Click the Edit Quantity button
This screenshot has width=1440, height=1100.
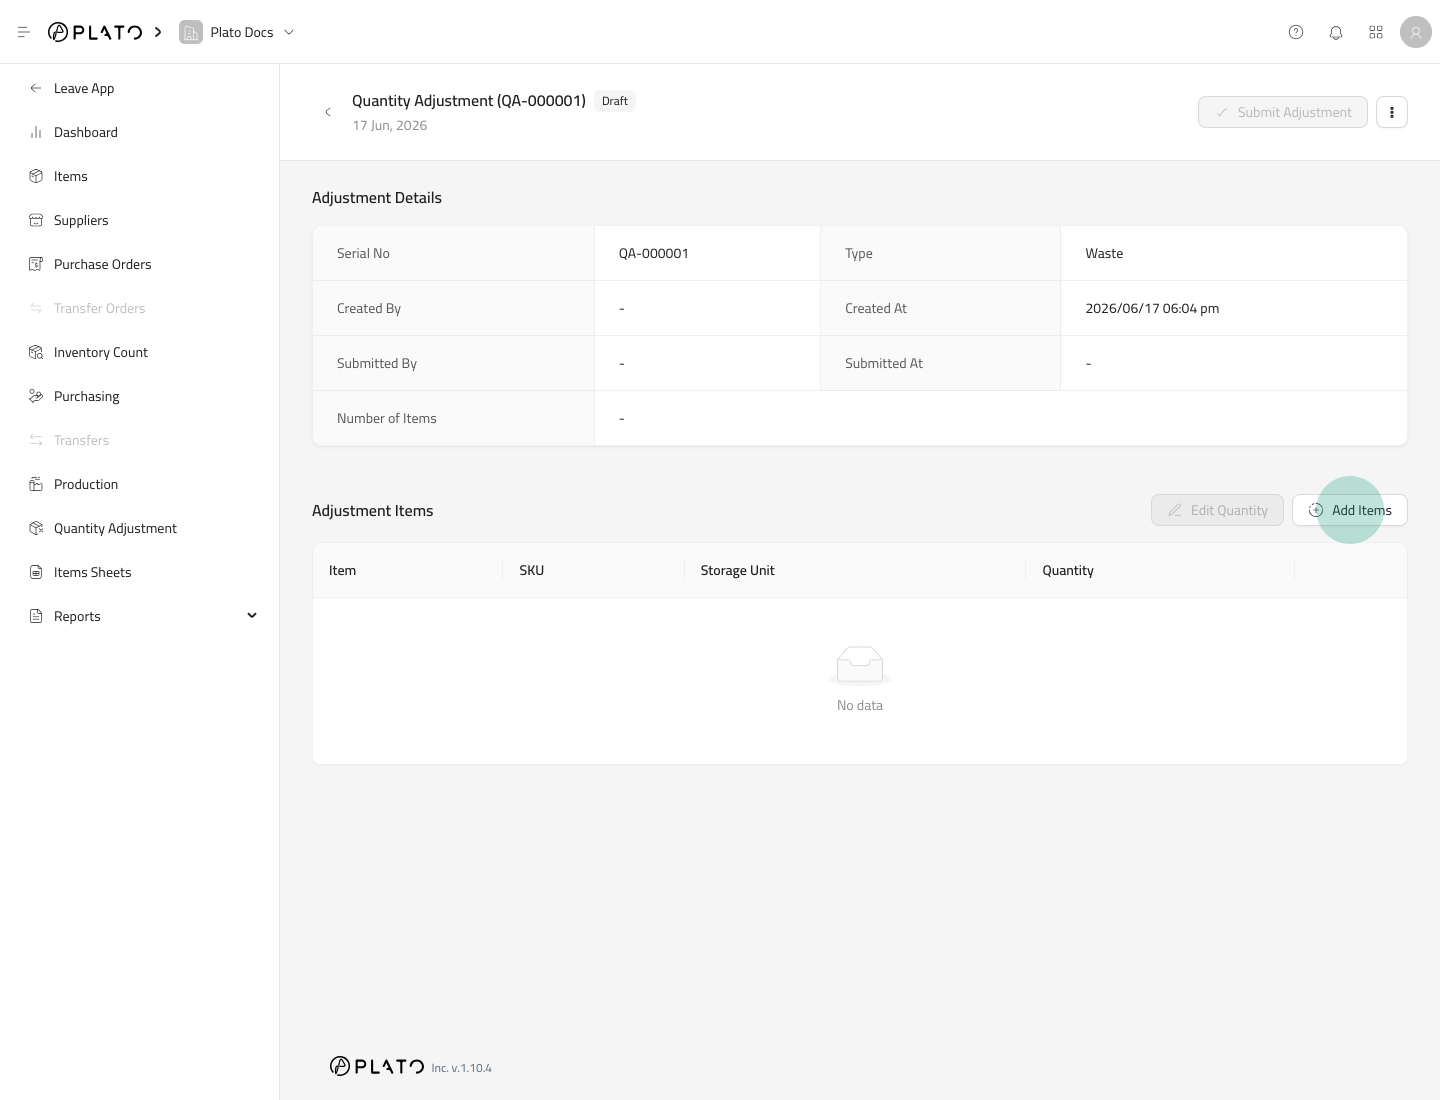(x=1217, y=510)
